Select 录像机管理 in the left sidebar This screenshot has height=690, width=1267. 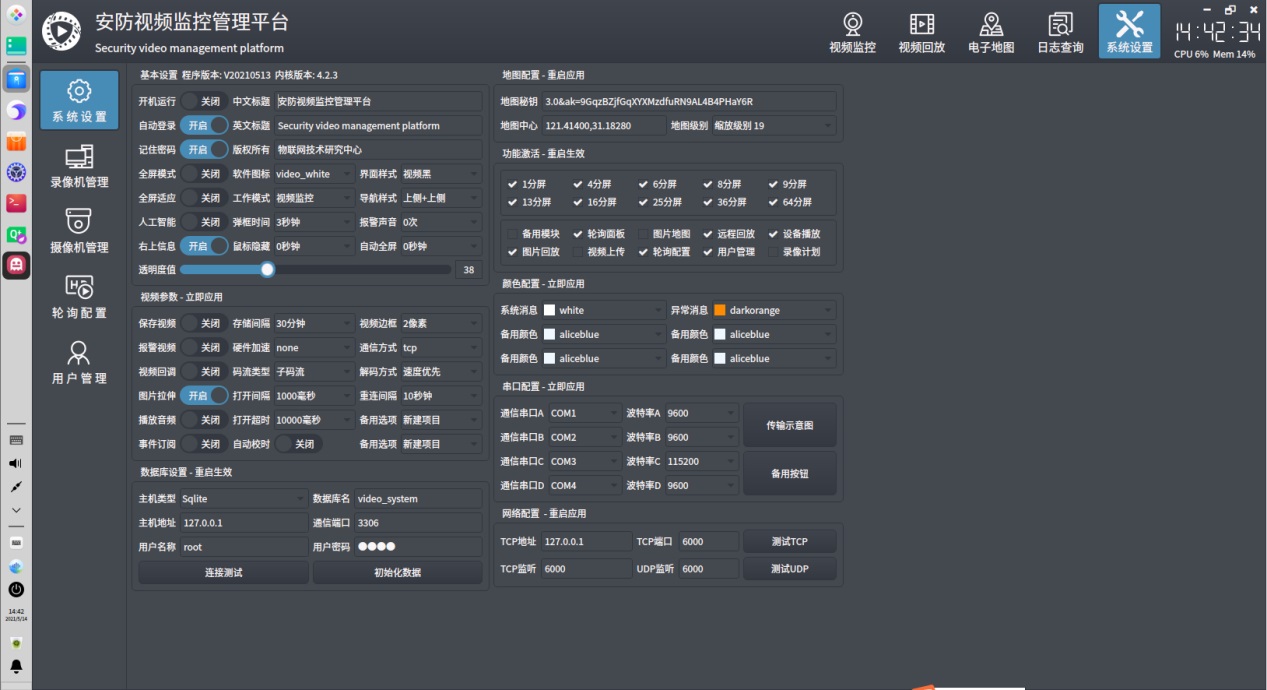[79, 166]
